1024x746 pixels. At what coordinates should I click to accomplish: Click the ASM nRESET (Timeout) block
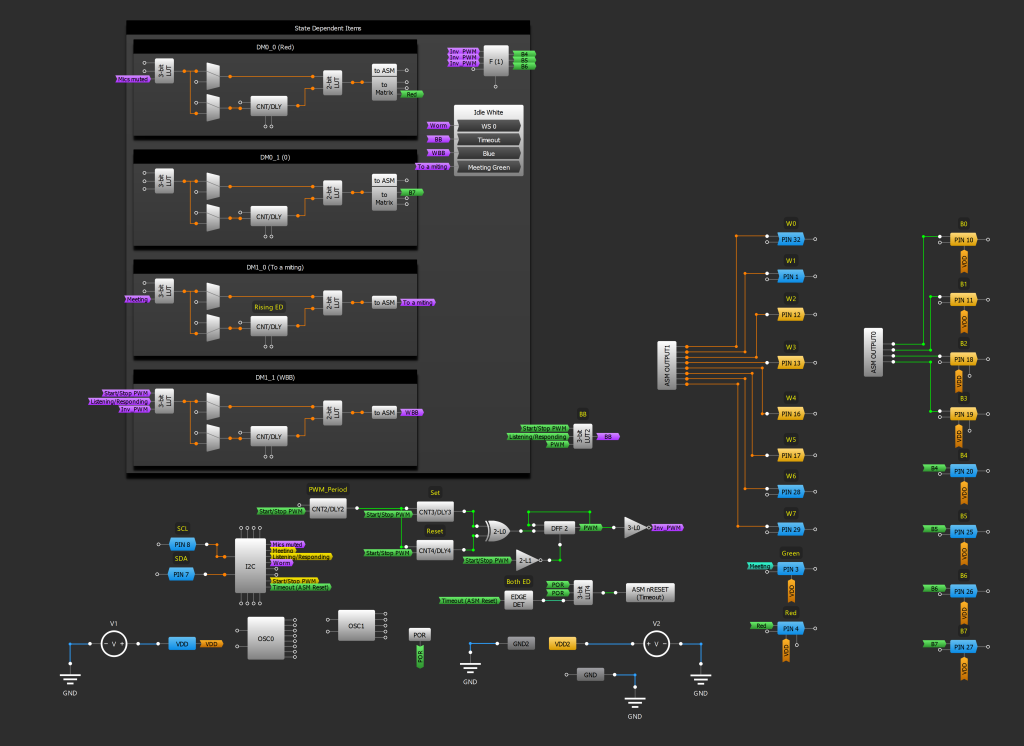tap(650, 592)
